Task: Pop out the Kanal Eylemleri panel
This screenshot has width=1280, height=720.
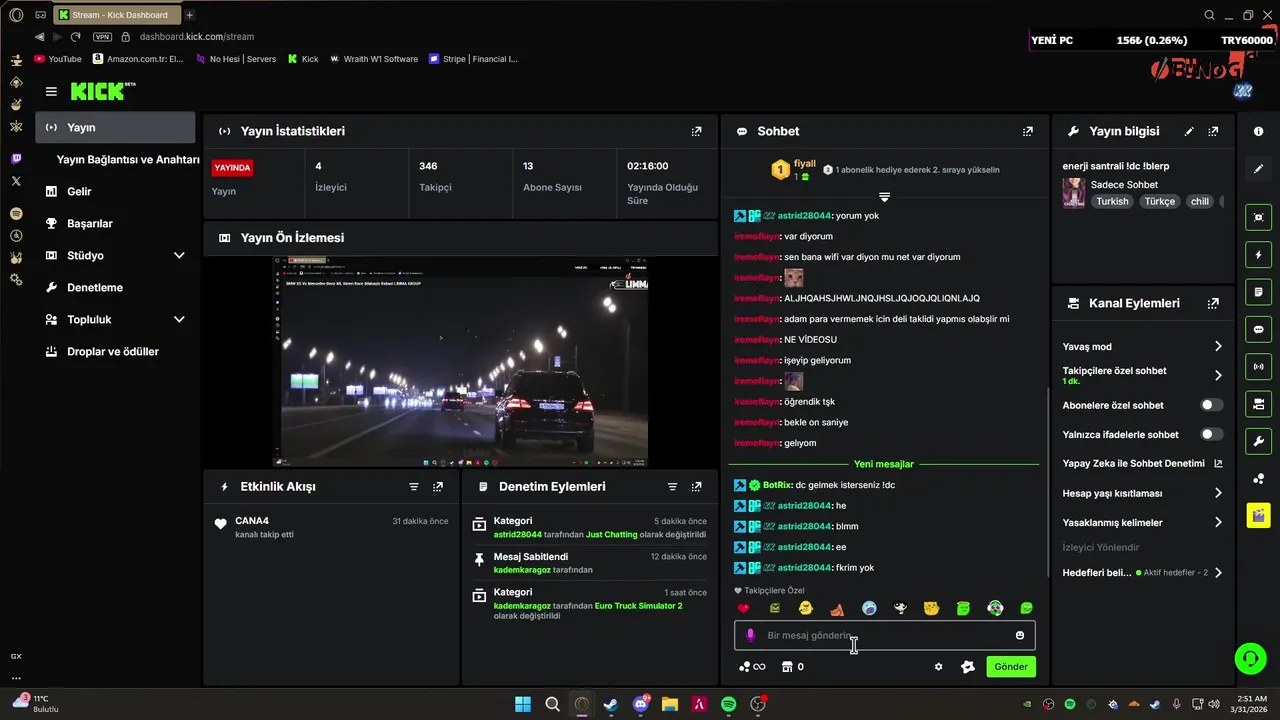Action: [x=1213, y=303]
